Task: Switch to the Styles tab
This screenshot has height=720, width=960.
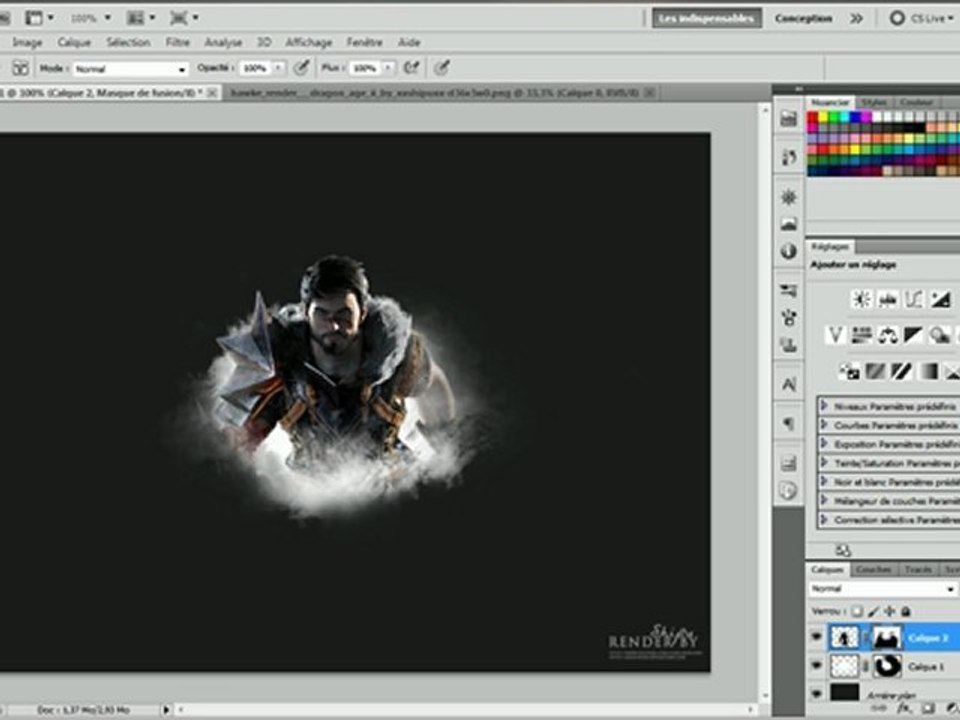Action: pyautogui.click(x=874, y=102)
